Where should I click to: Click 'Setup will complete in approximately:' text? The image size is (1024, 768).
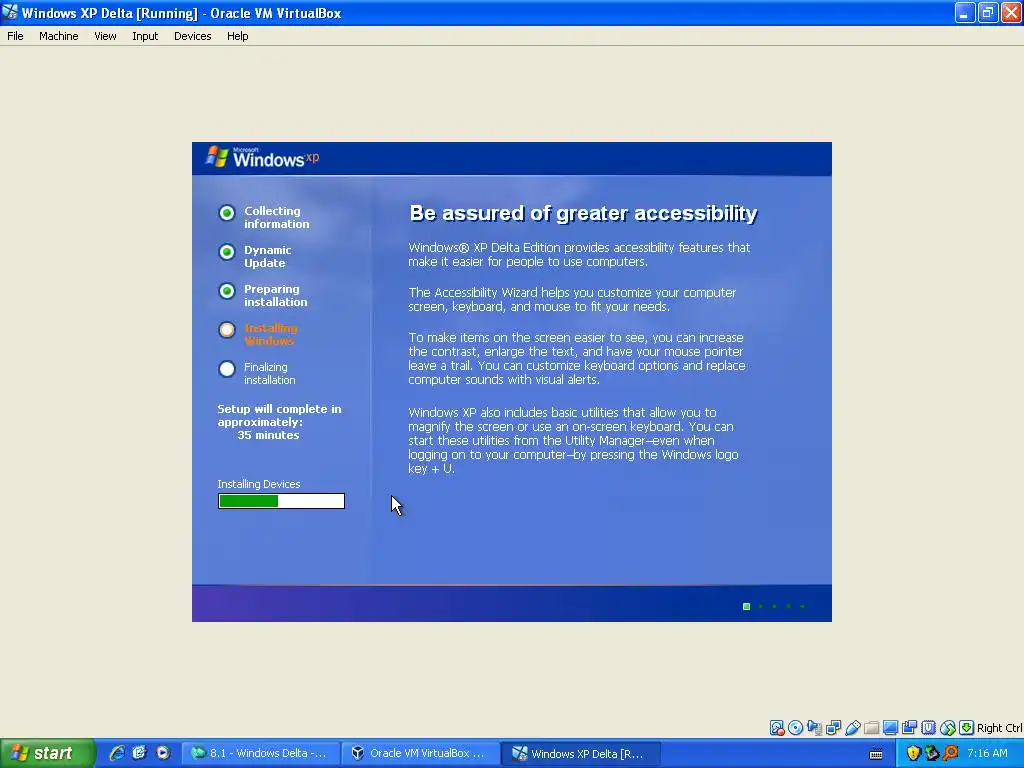click(x=279, y=415)
